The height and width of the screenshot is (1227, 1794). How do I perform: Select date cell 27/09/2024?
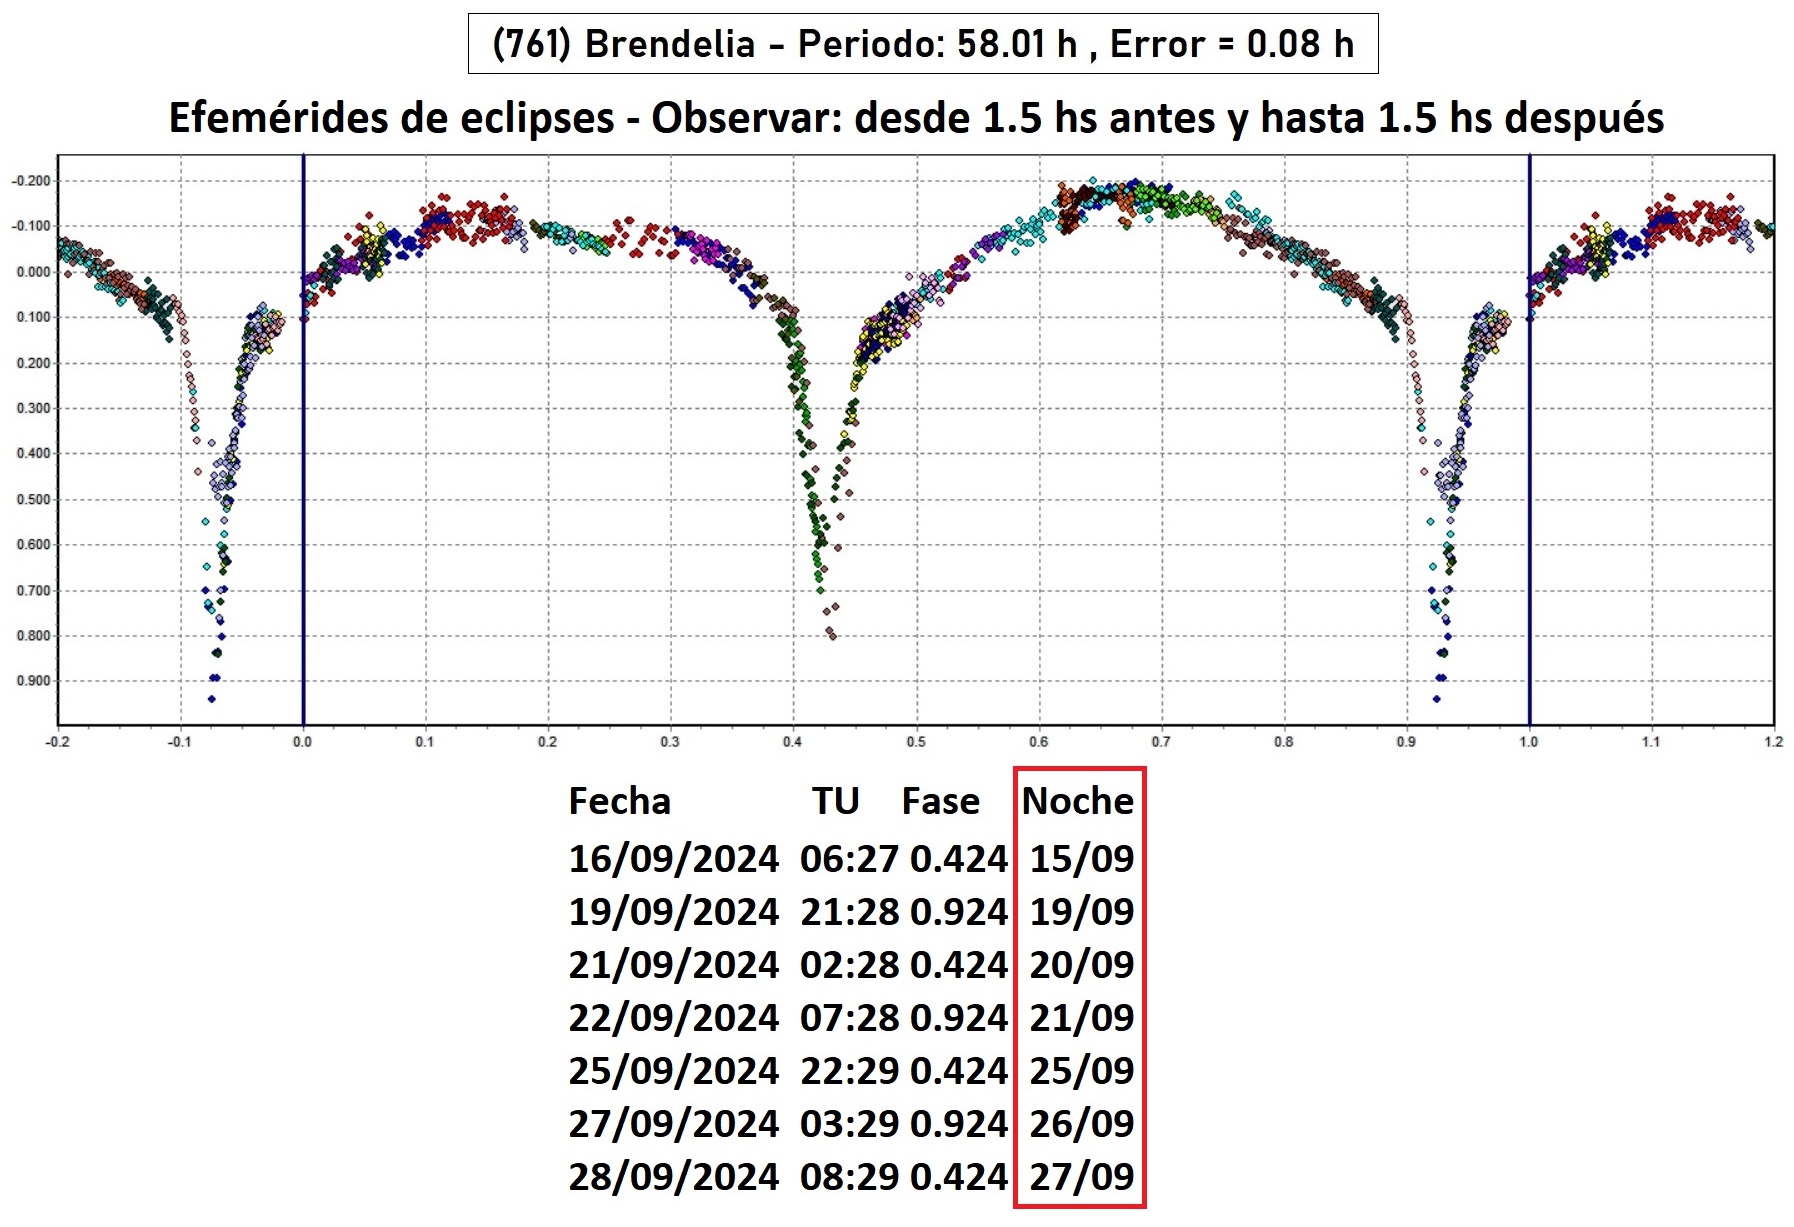674,1124
